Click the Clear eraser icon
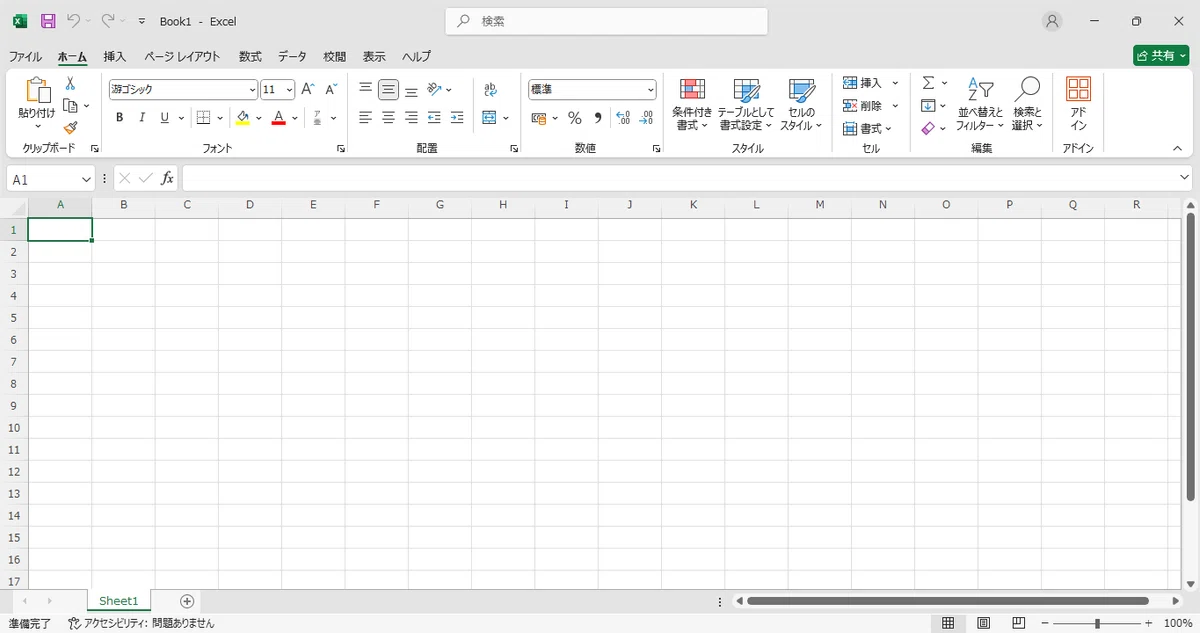 [928, 128]
